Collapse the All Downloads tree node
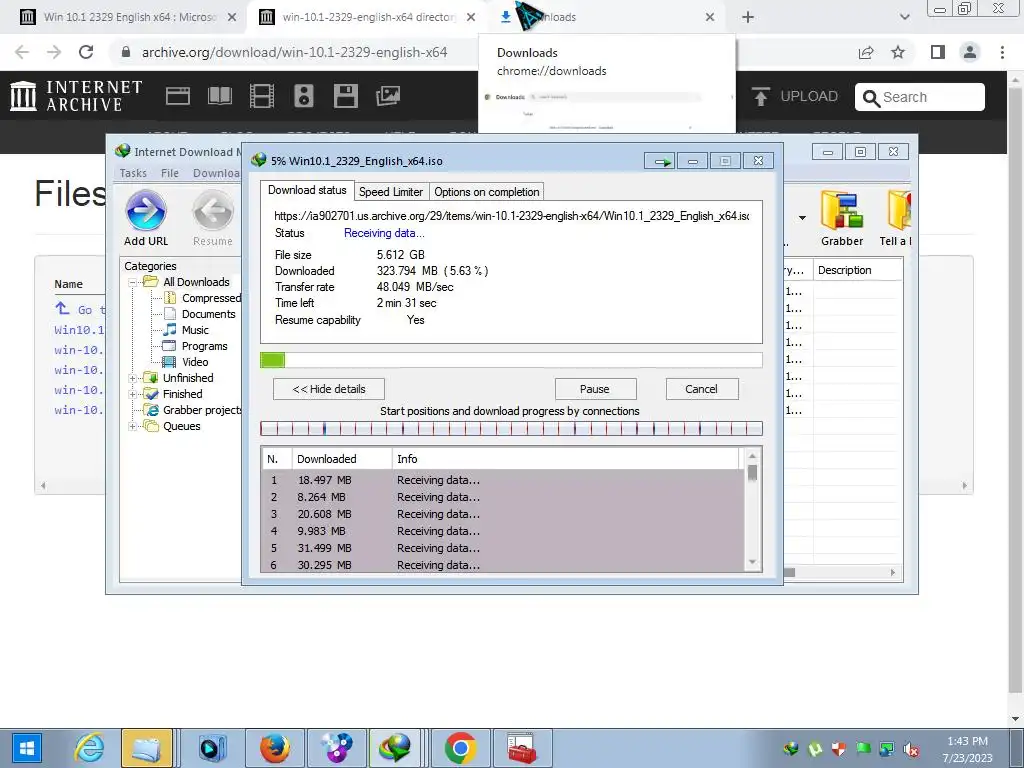Image resolution: width=1024 pixels, height=768 pixels. 133,282
